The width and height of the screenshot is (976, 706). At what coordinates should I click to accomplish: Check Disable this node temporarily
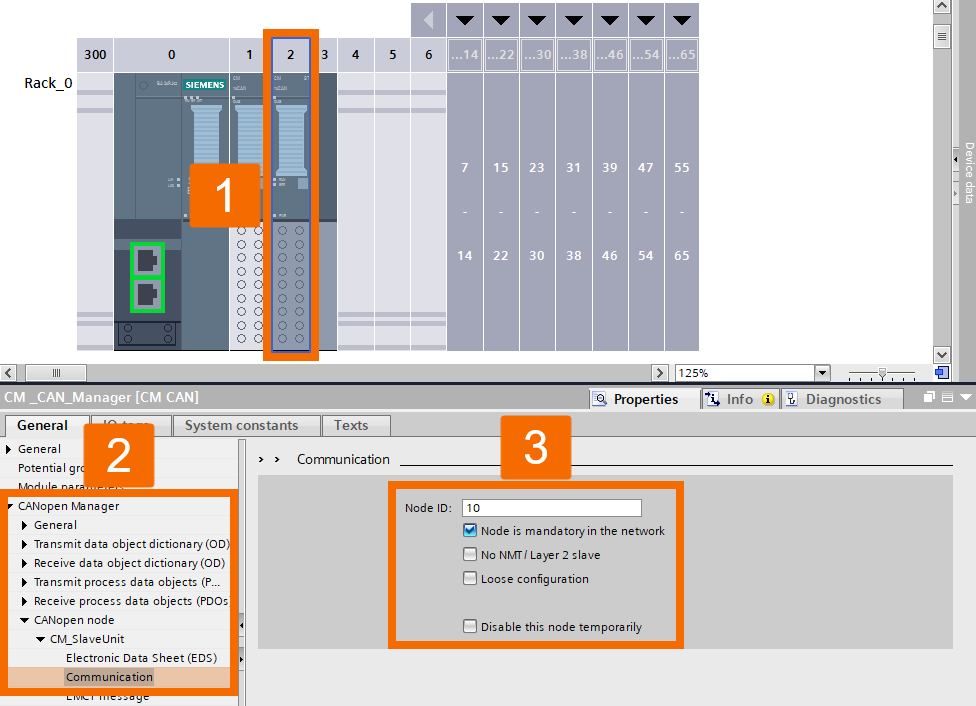coord(470,626)
